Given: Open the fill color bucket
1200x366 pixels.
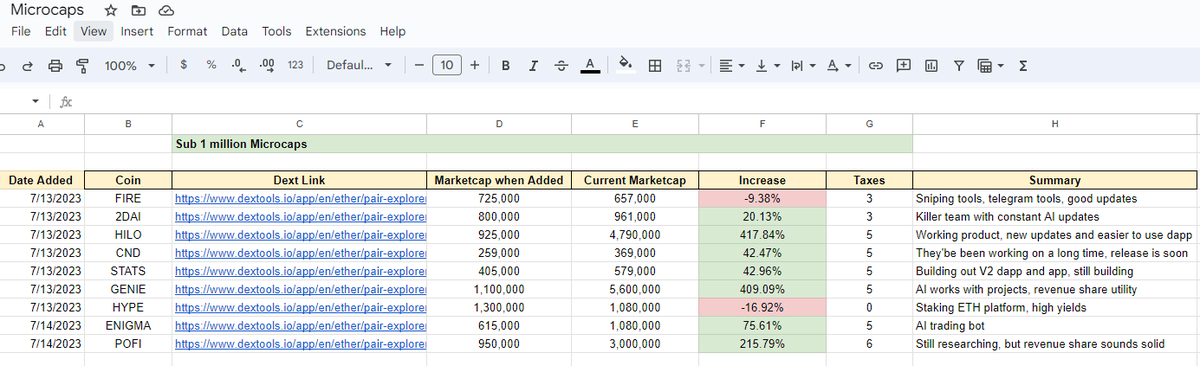Looking at the screenshot, I should (x=626, y=65).
